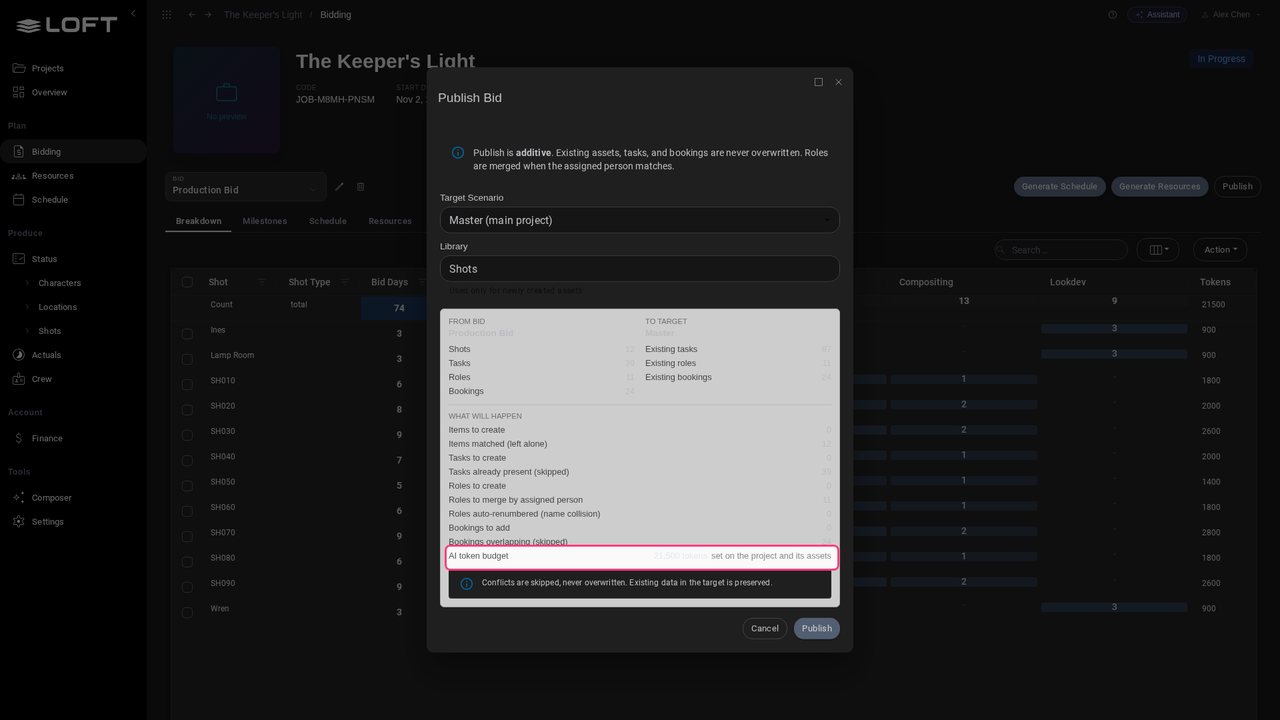Open Actuals in the sidebar
The height and width of the screenshot is (720, 1280).
[73, 355]
